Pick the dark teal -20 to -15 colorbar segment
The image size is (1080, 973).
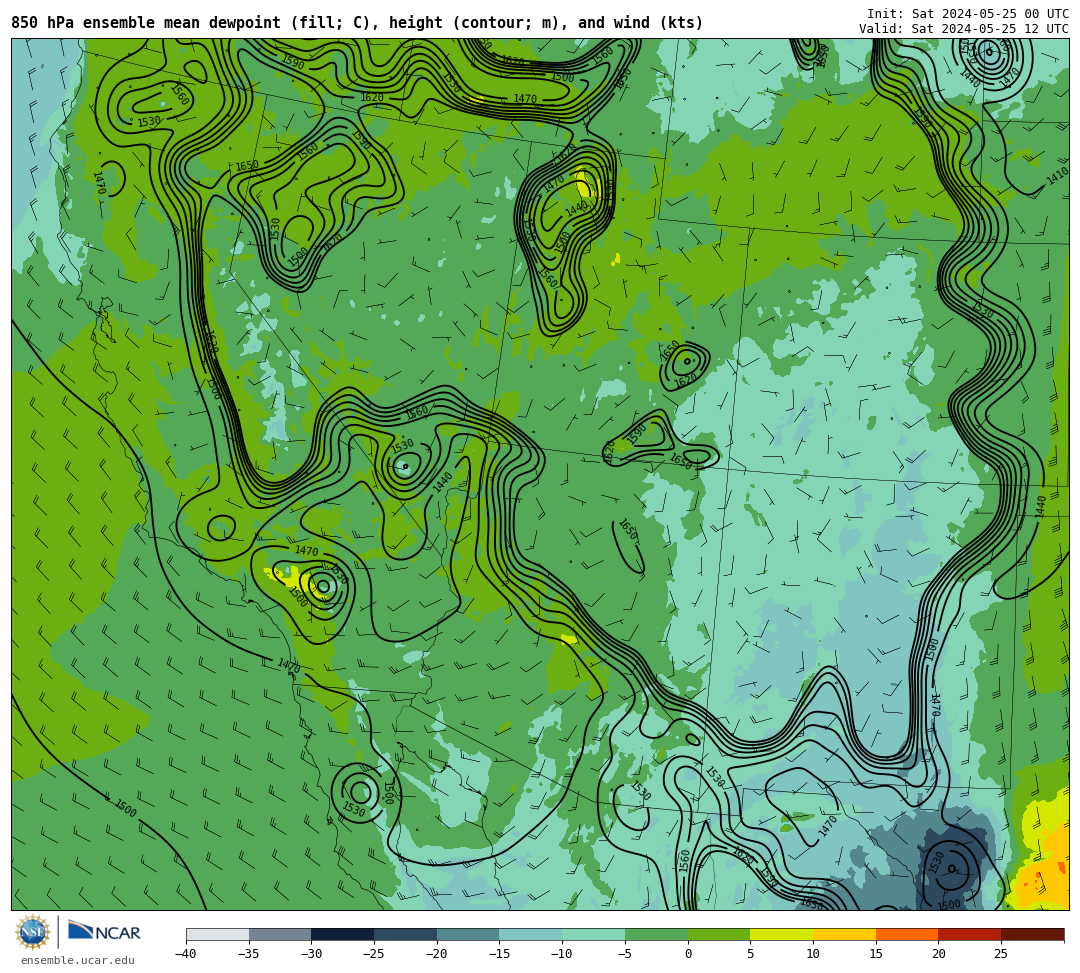click(468, 934)
